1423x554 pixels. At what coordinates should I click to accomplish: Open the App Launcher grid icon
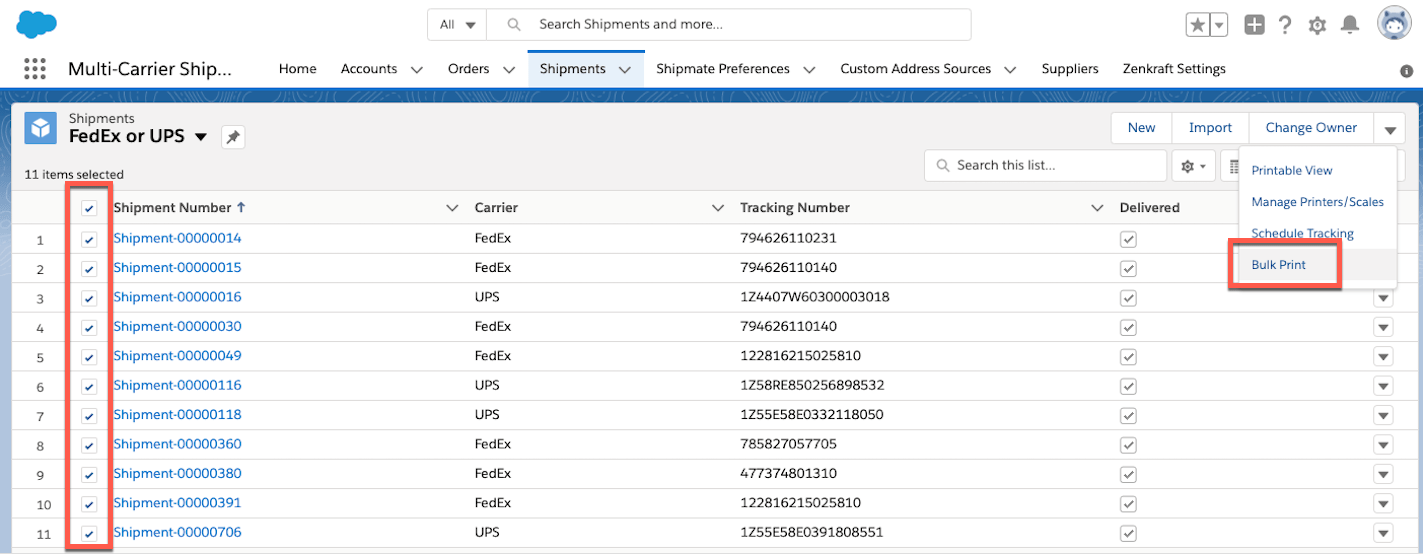click(34, 69)
